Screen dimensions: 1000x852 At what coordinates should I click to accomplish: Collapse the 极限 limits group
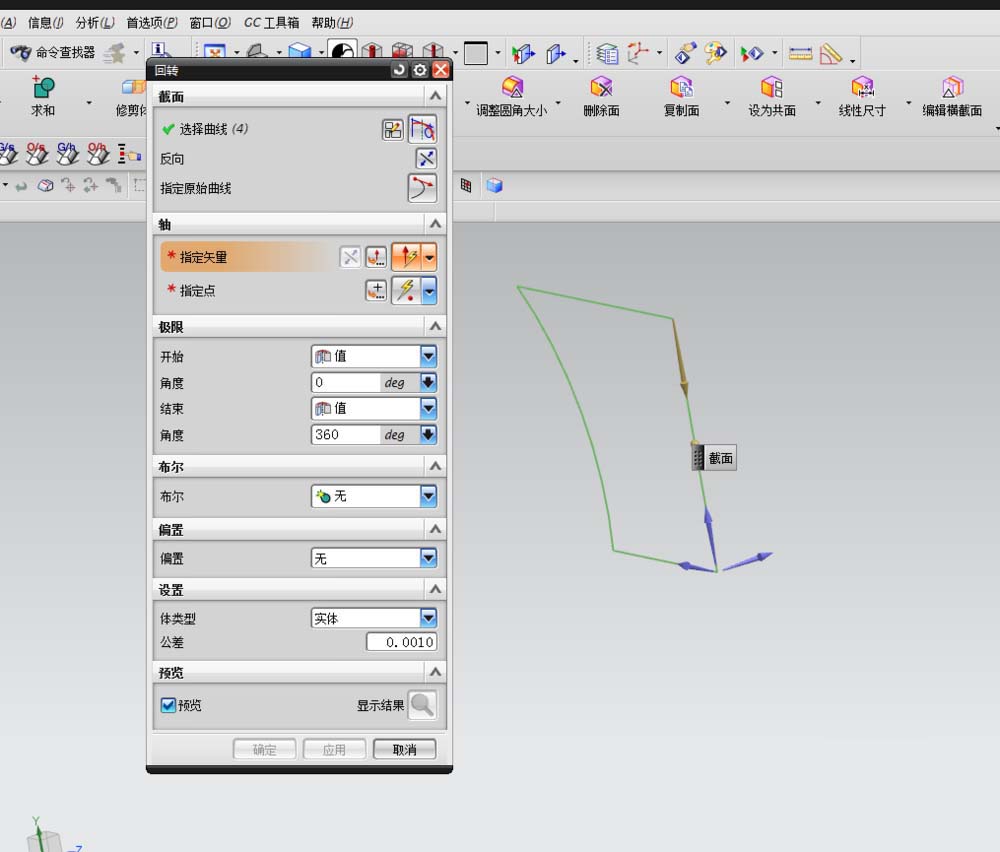pyautogui.click(x=435, y=327)
